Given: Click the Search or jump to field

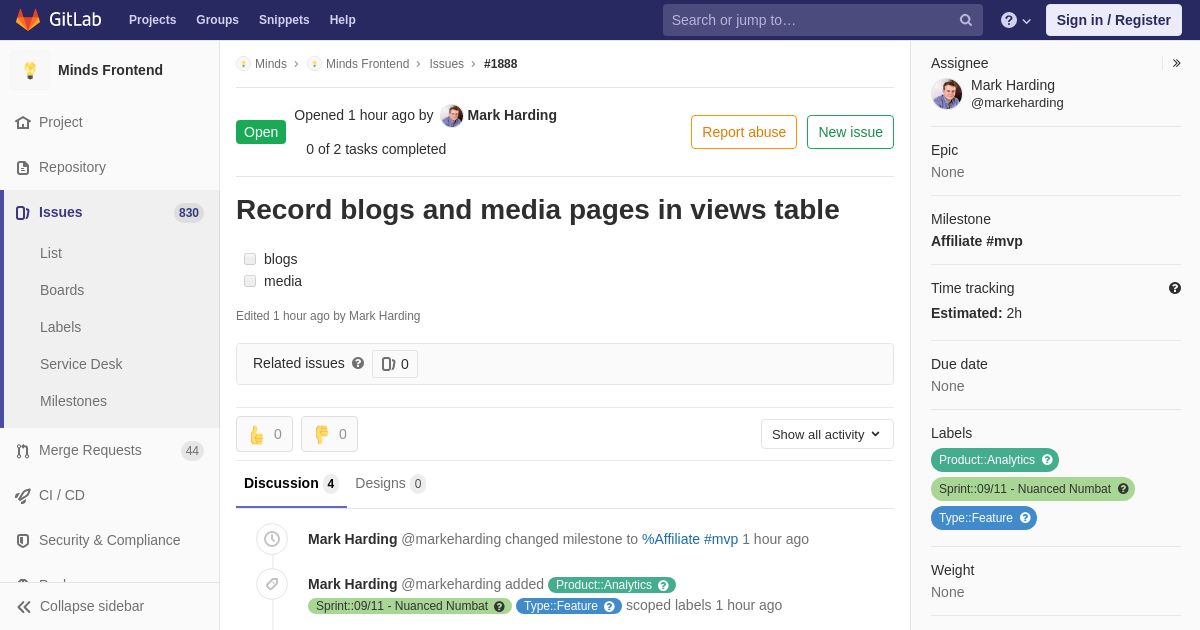Looking at the screenshot, I should [x=822, y=20].
